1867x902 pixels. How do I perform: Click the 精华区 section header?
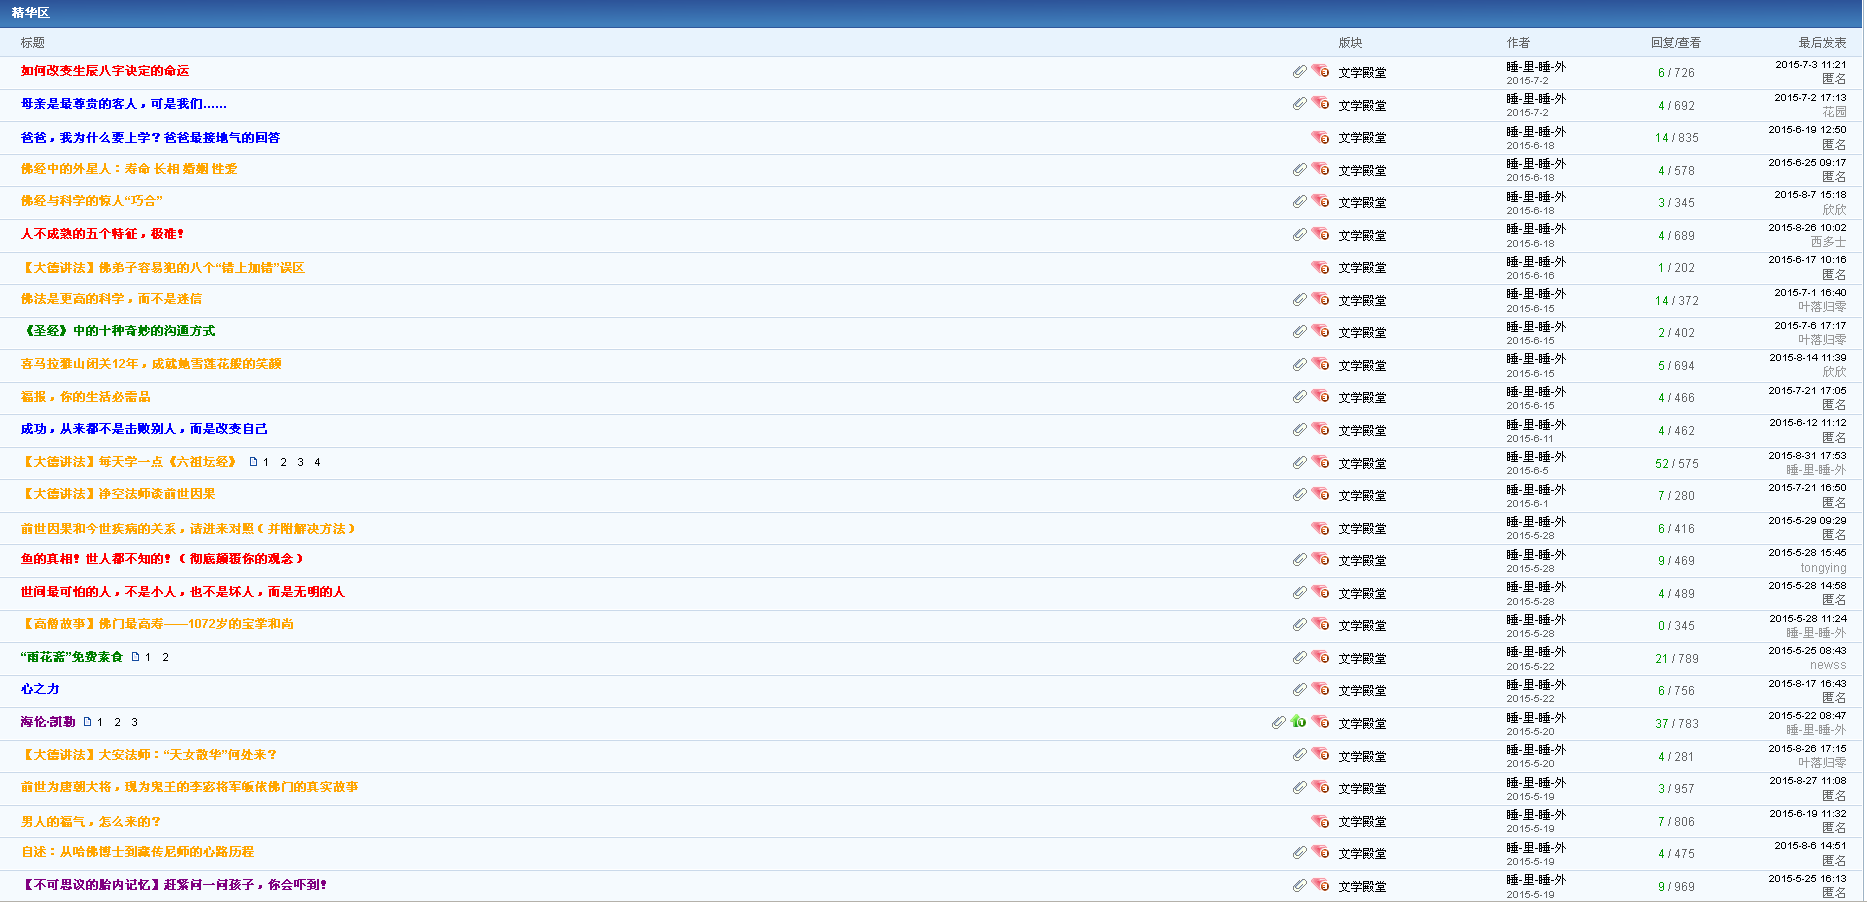tap(30, 13)
